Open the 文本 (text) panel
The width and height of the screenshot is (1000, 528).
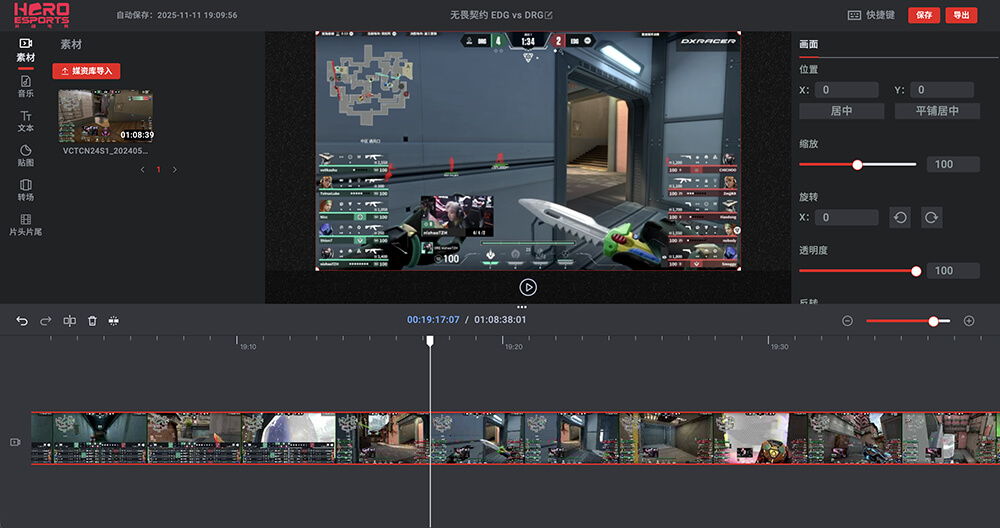coord(25,121)
